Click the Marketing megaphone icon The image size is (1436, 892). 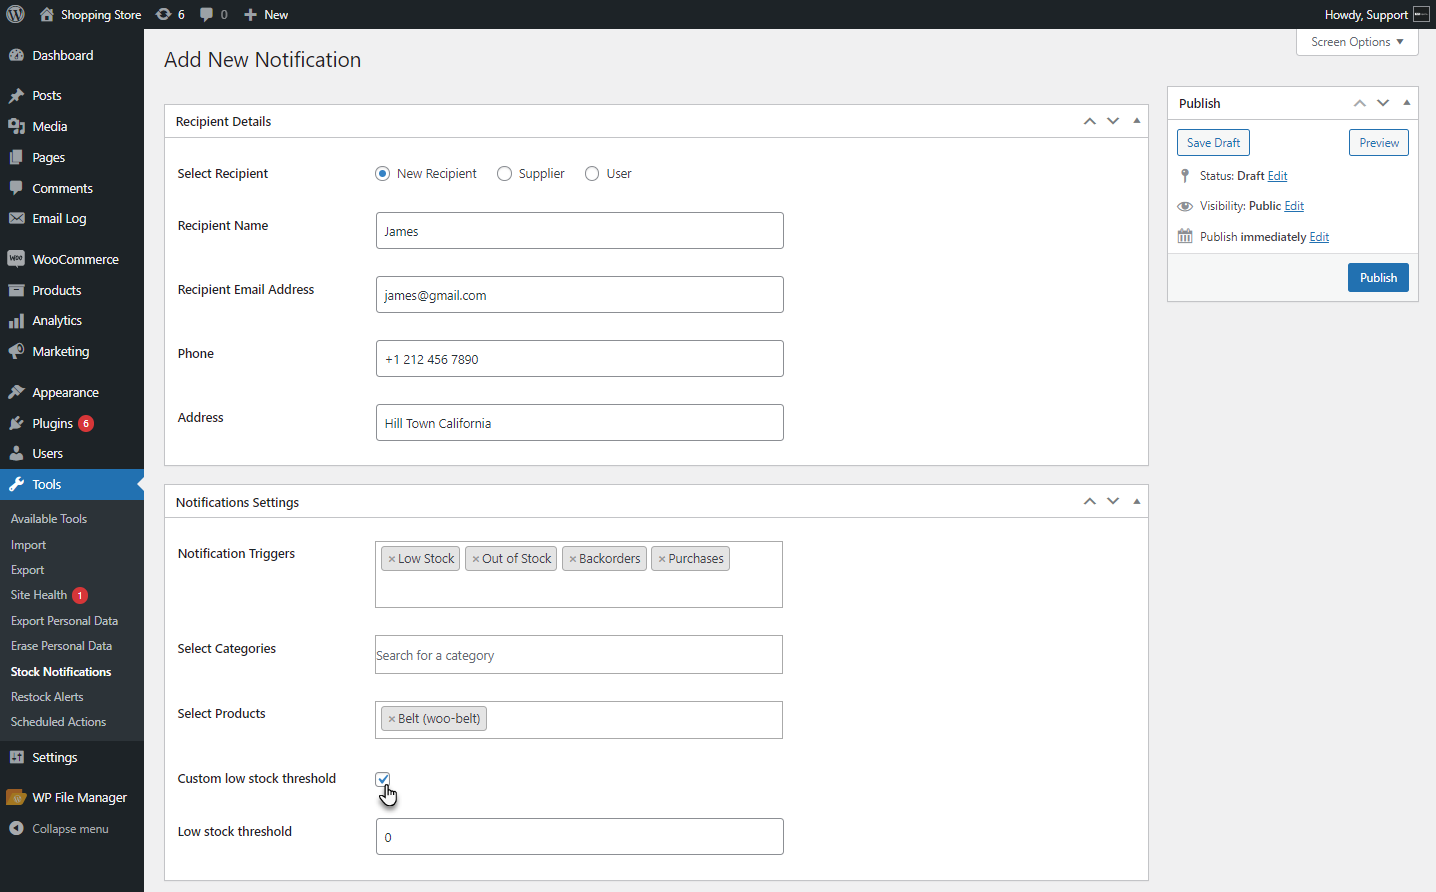[16, 351]
